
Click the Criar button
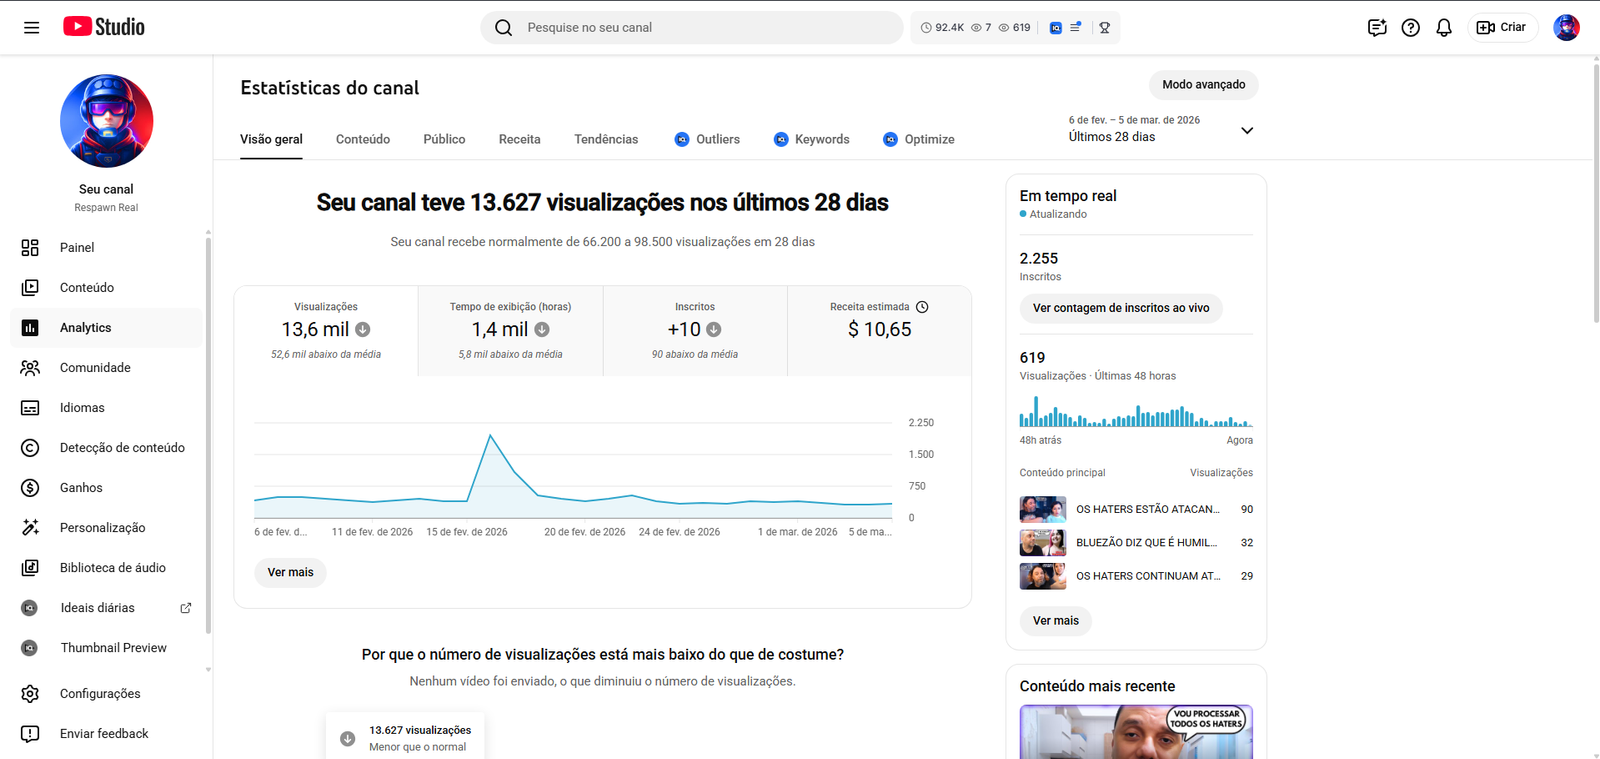point(1502,28)
